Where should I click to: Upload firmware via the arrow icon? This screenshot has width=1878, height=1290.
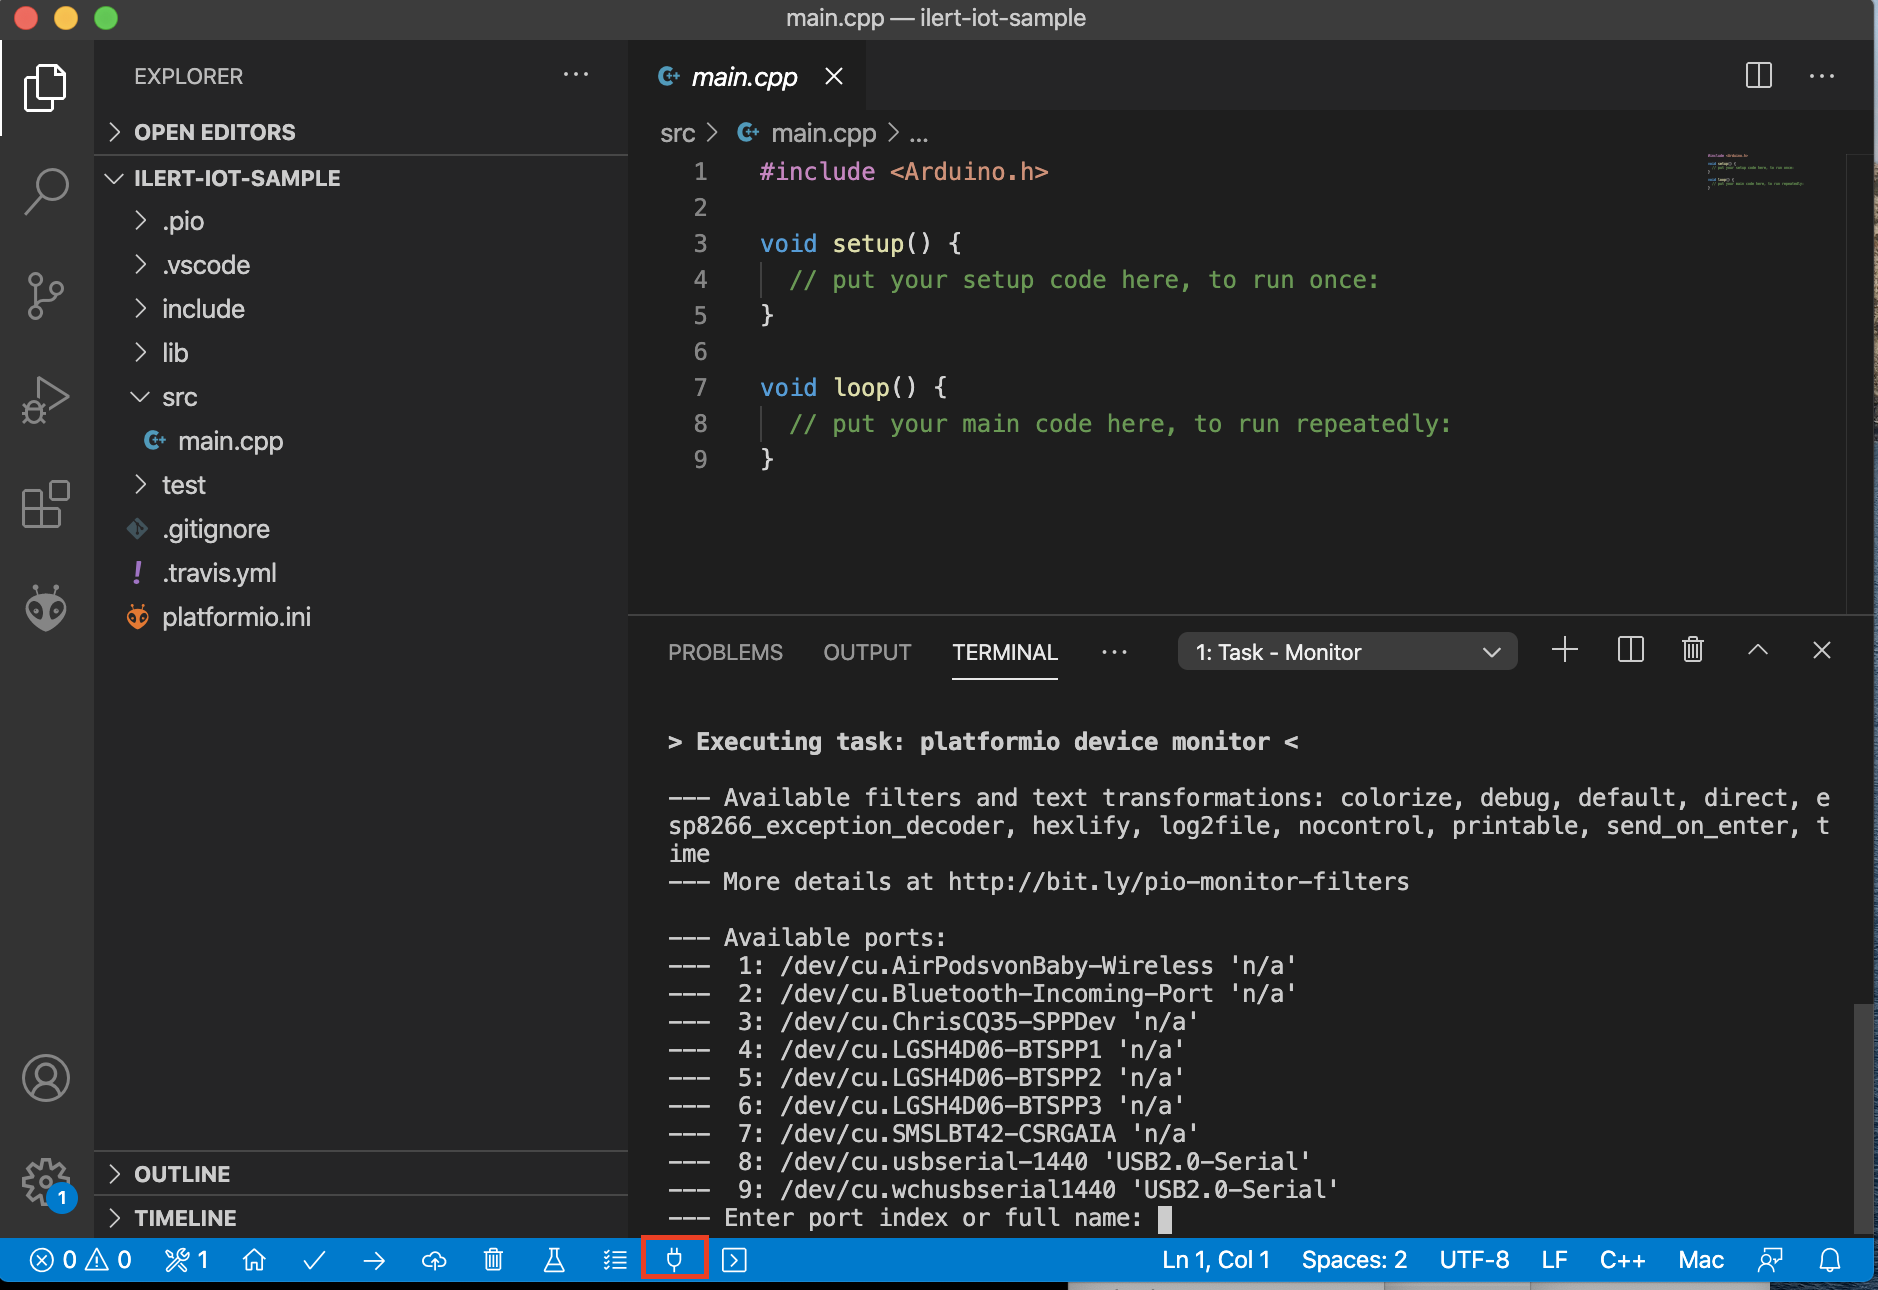(x=374, y=1260)
